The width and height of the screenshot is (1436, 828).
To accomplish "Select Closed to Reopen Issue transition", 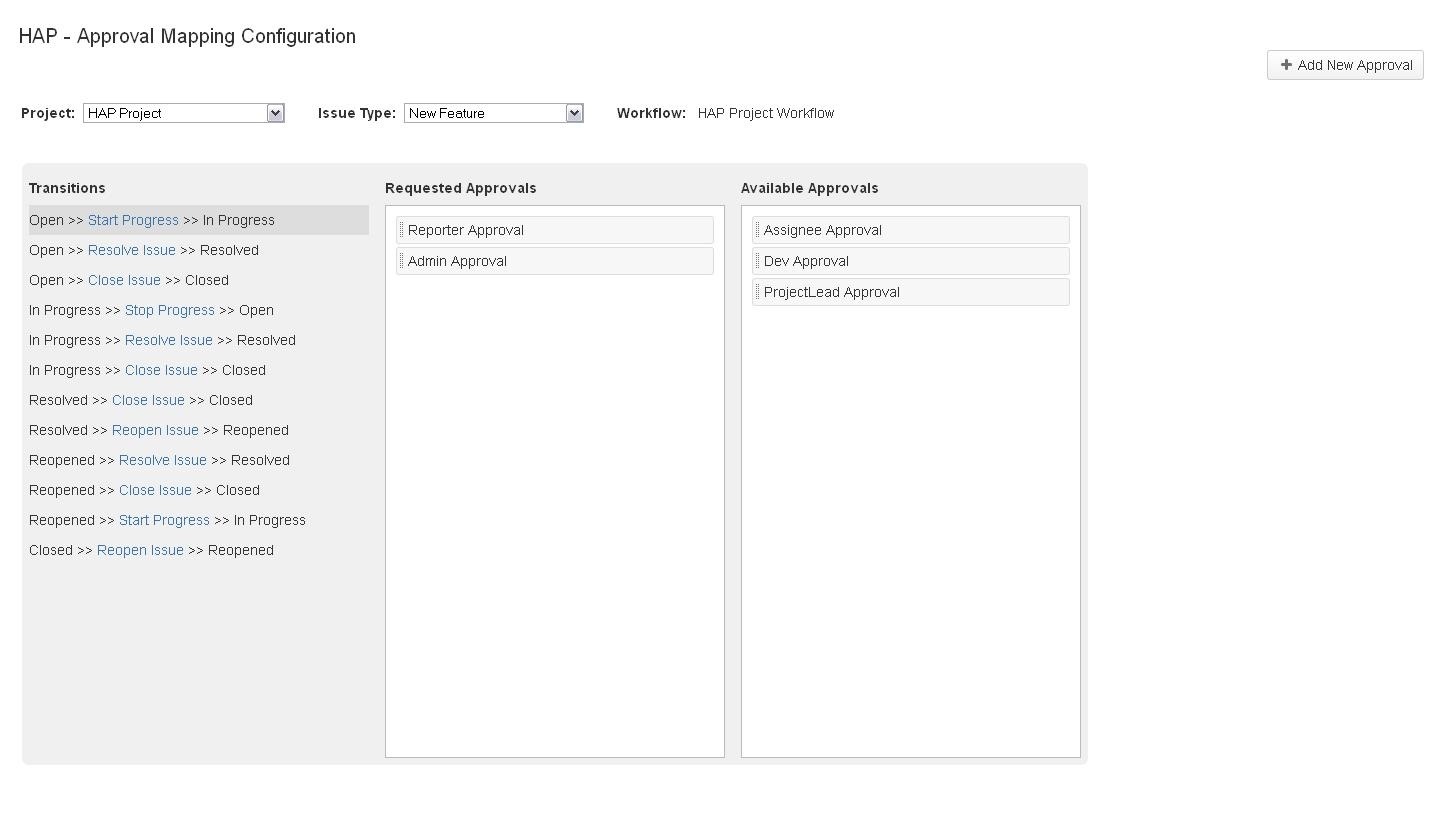I will click(140, 550).
